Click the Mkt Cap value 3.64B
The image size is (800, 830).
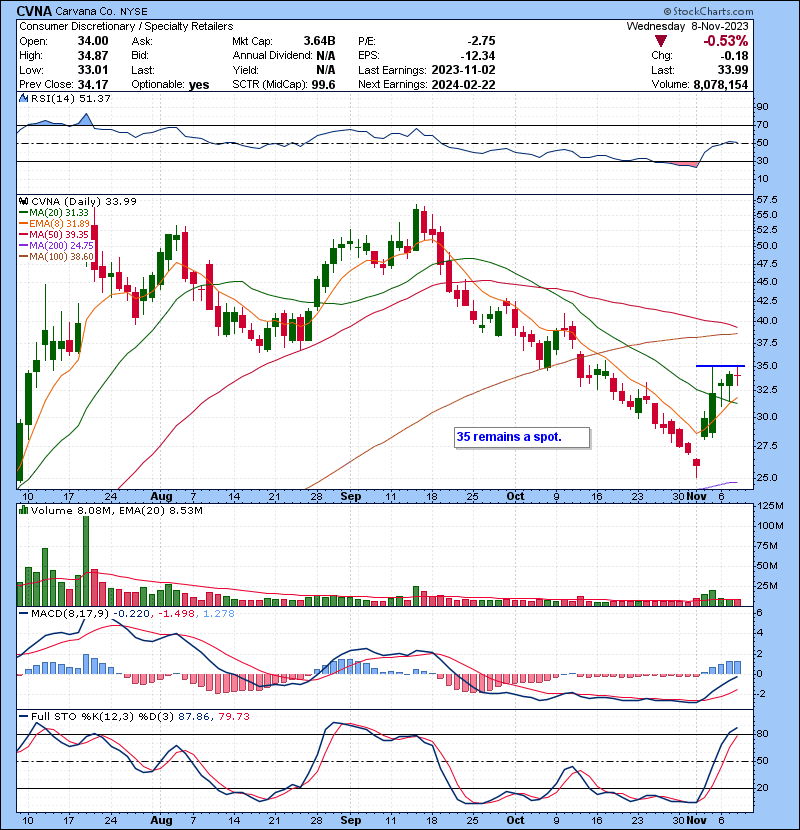pos(319,41)
